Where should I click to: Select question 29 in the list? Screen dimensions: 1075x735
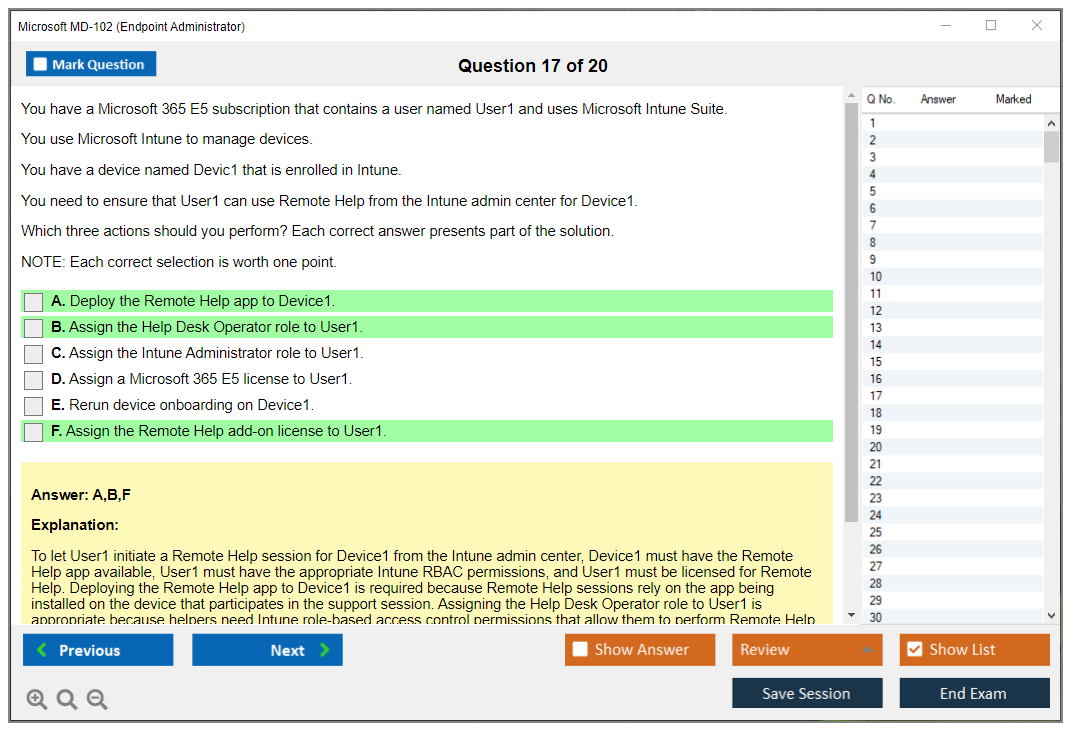click(x=953, y=601)
